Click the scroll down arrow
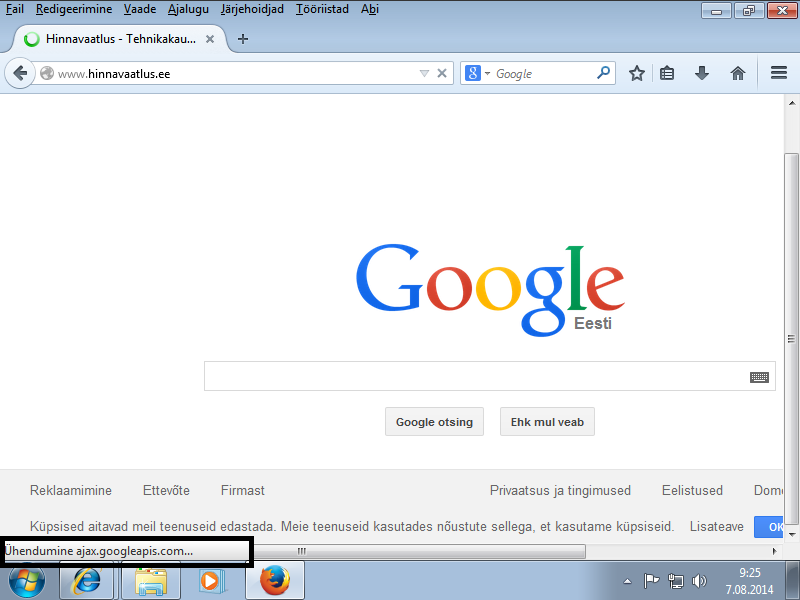Screen dimensions: 800x600 tap(791, 535)
